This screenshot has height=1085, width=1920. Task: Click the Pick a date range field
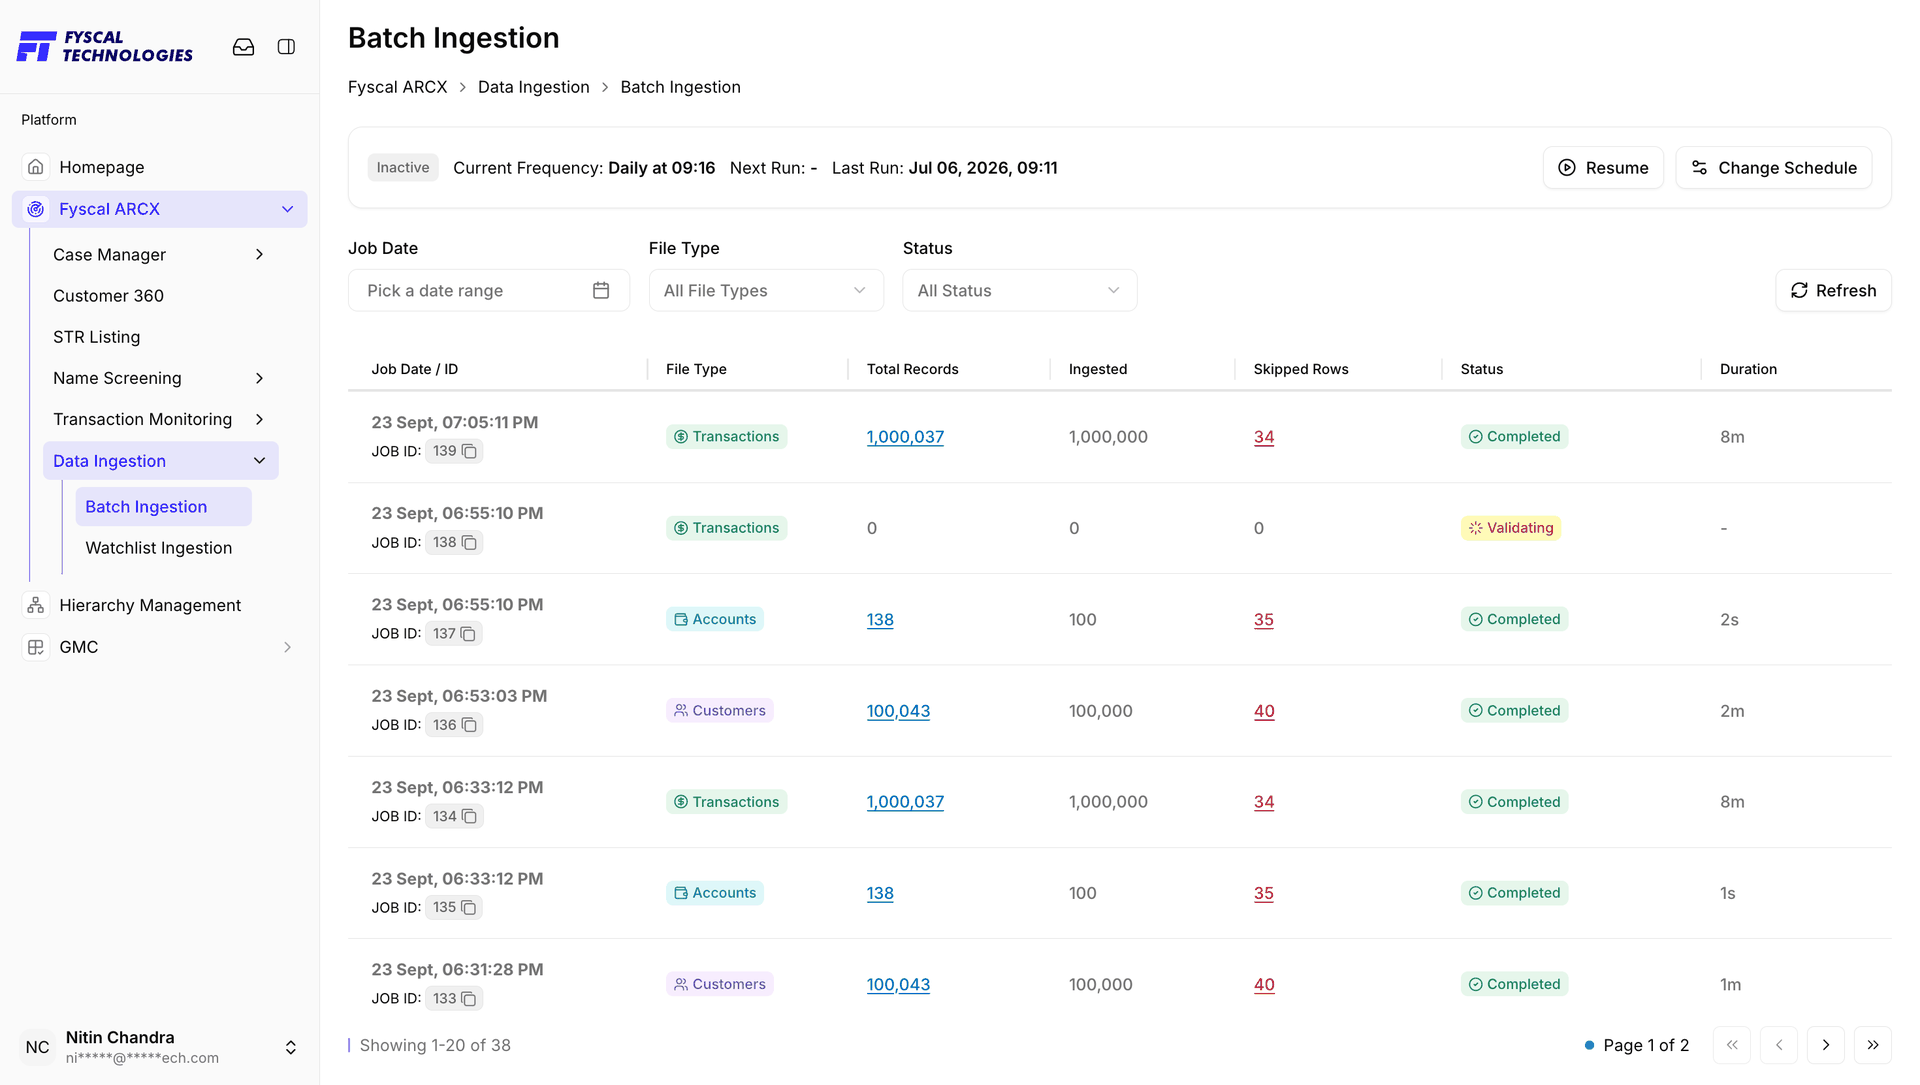click(488, 290)
